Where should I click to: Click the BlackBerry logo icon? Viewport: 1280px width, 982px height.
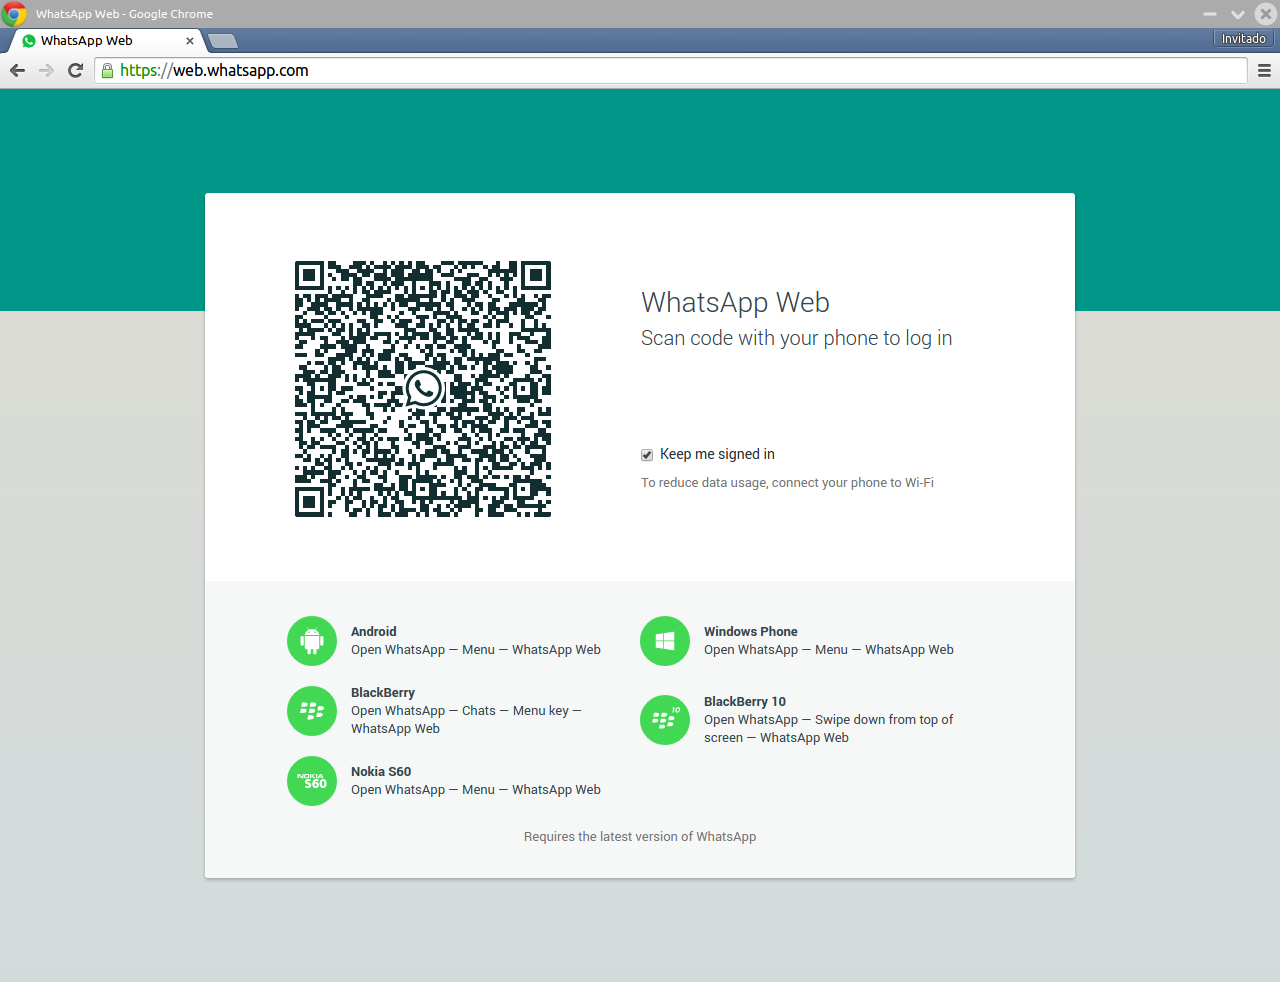coord(312,711)
